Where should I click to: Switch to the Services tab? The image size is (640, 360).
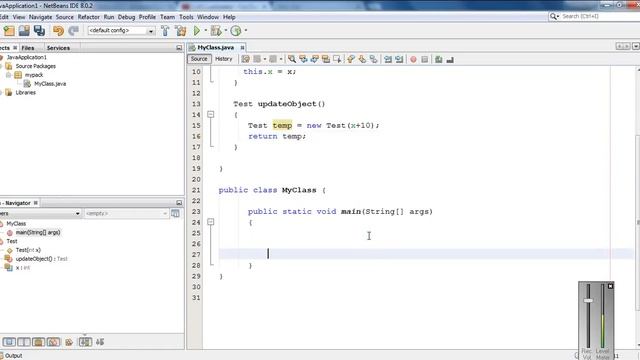click(x=58, y=48)
